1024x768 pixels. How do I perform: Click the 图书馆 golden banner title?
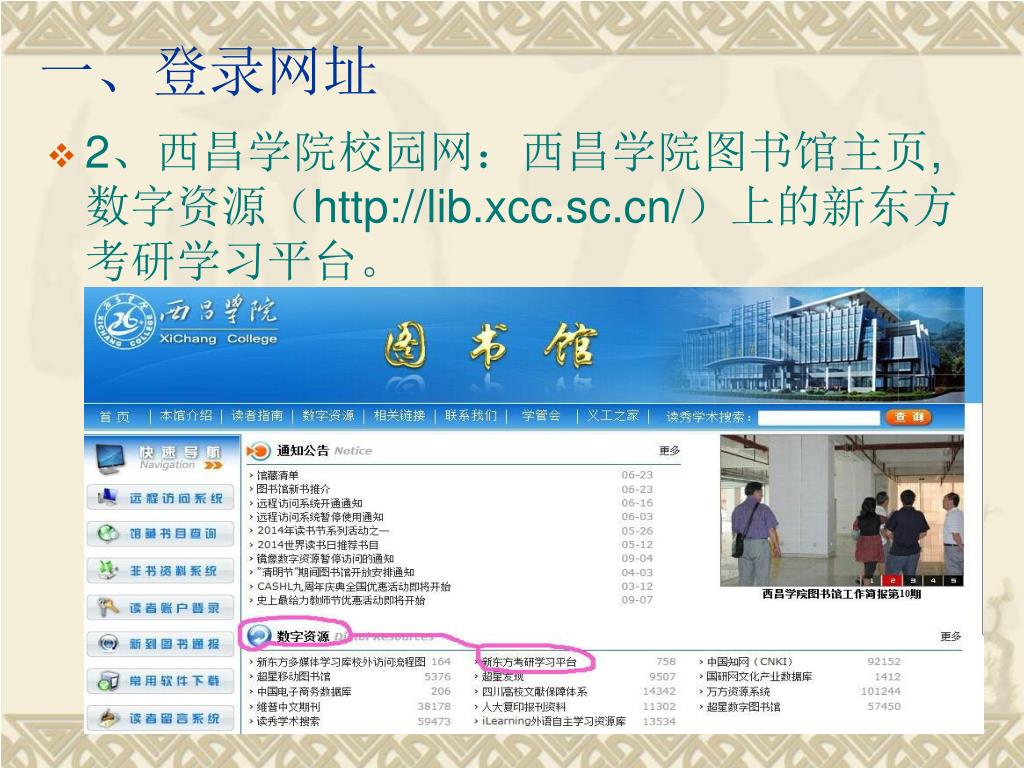(x=491, y=347)
